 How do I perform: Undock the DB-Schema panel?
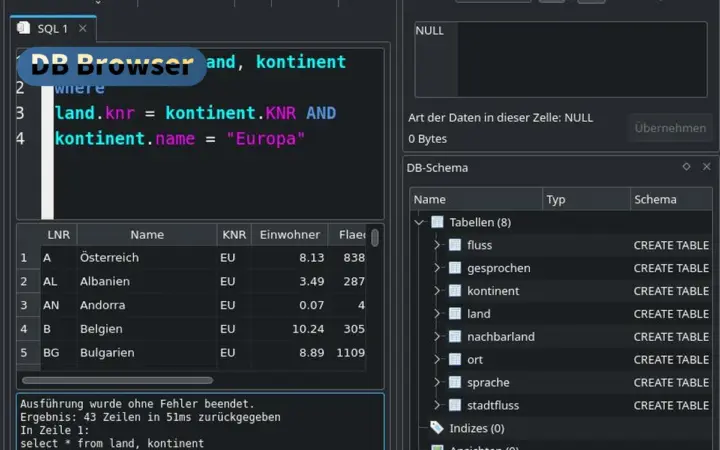686,167
